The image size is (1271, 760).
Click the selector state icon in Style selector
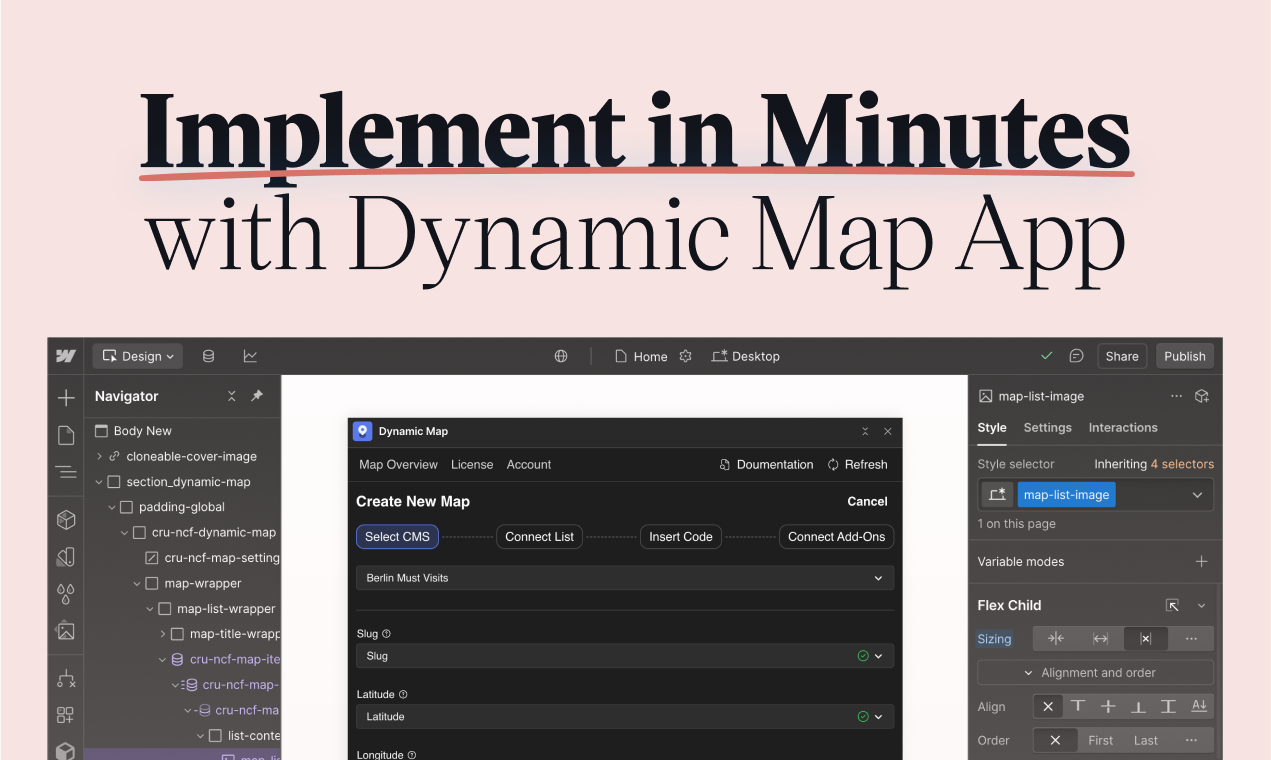(996, 494)
